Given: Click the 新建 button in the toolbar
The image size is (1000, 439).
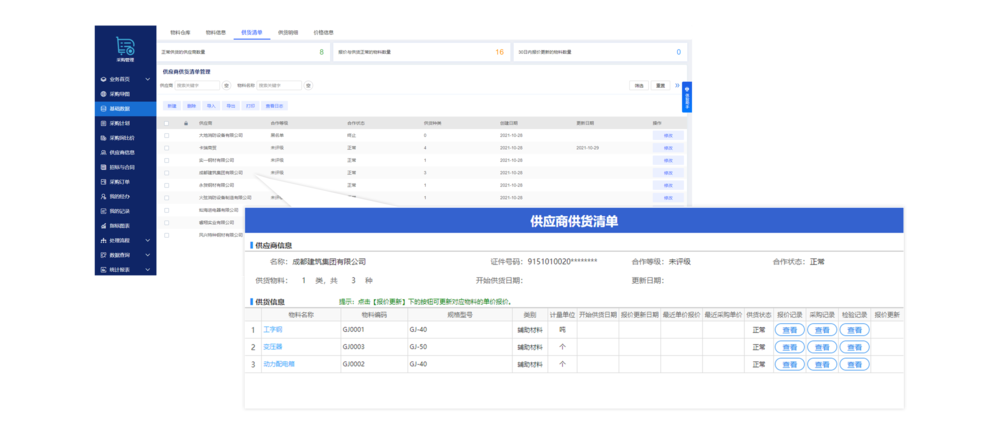Looking at the screenshot, I should pyautogui.click(x=172, y=105).
